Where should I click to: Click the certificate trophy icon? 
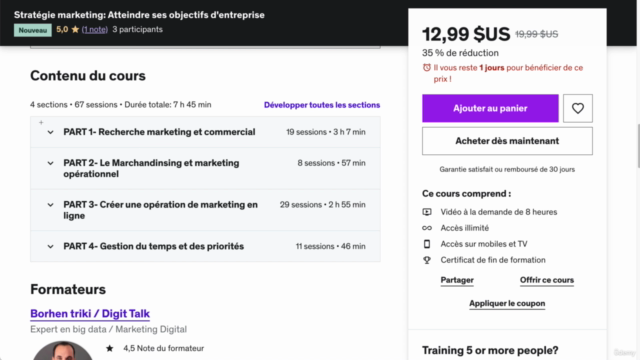point(427,260)
